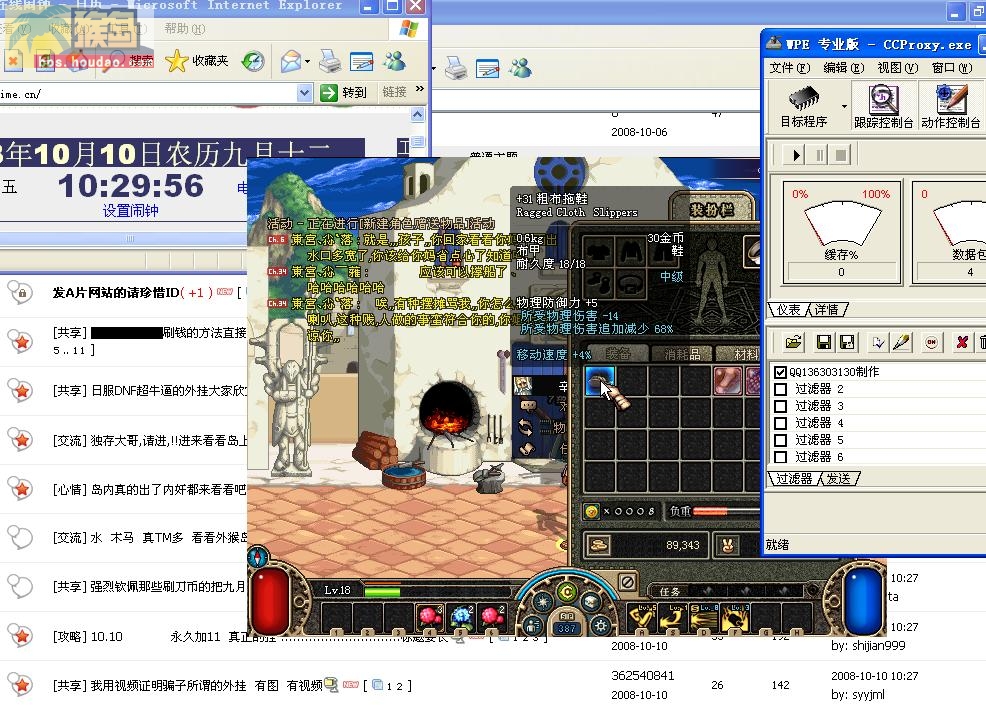Click the stop button in WPE
This screenshot has height=705, width=986.
point(841,155)
